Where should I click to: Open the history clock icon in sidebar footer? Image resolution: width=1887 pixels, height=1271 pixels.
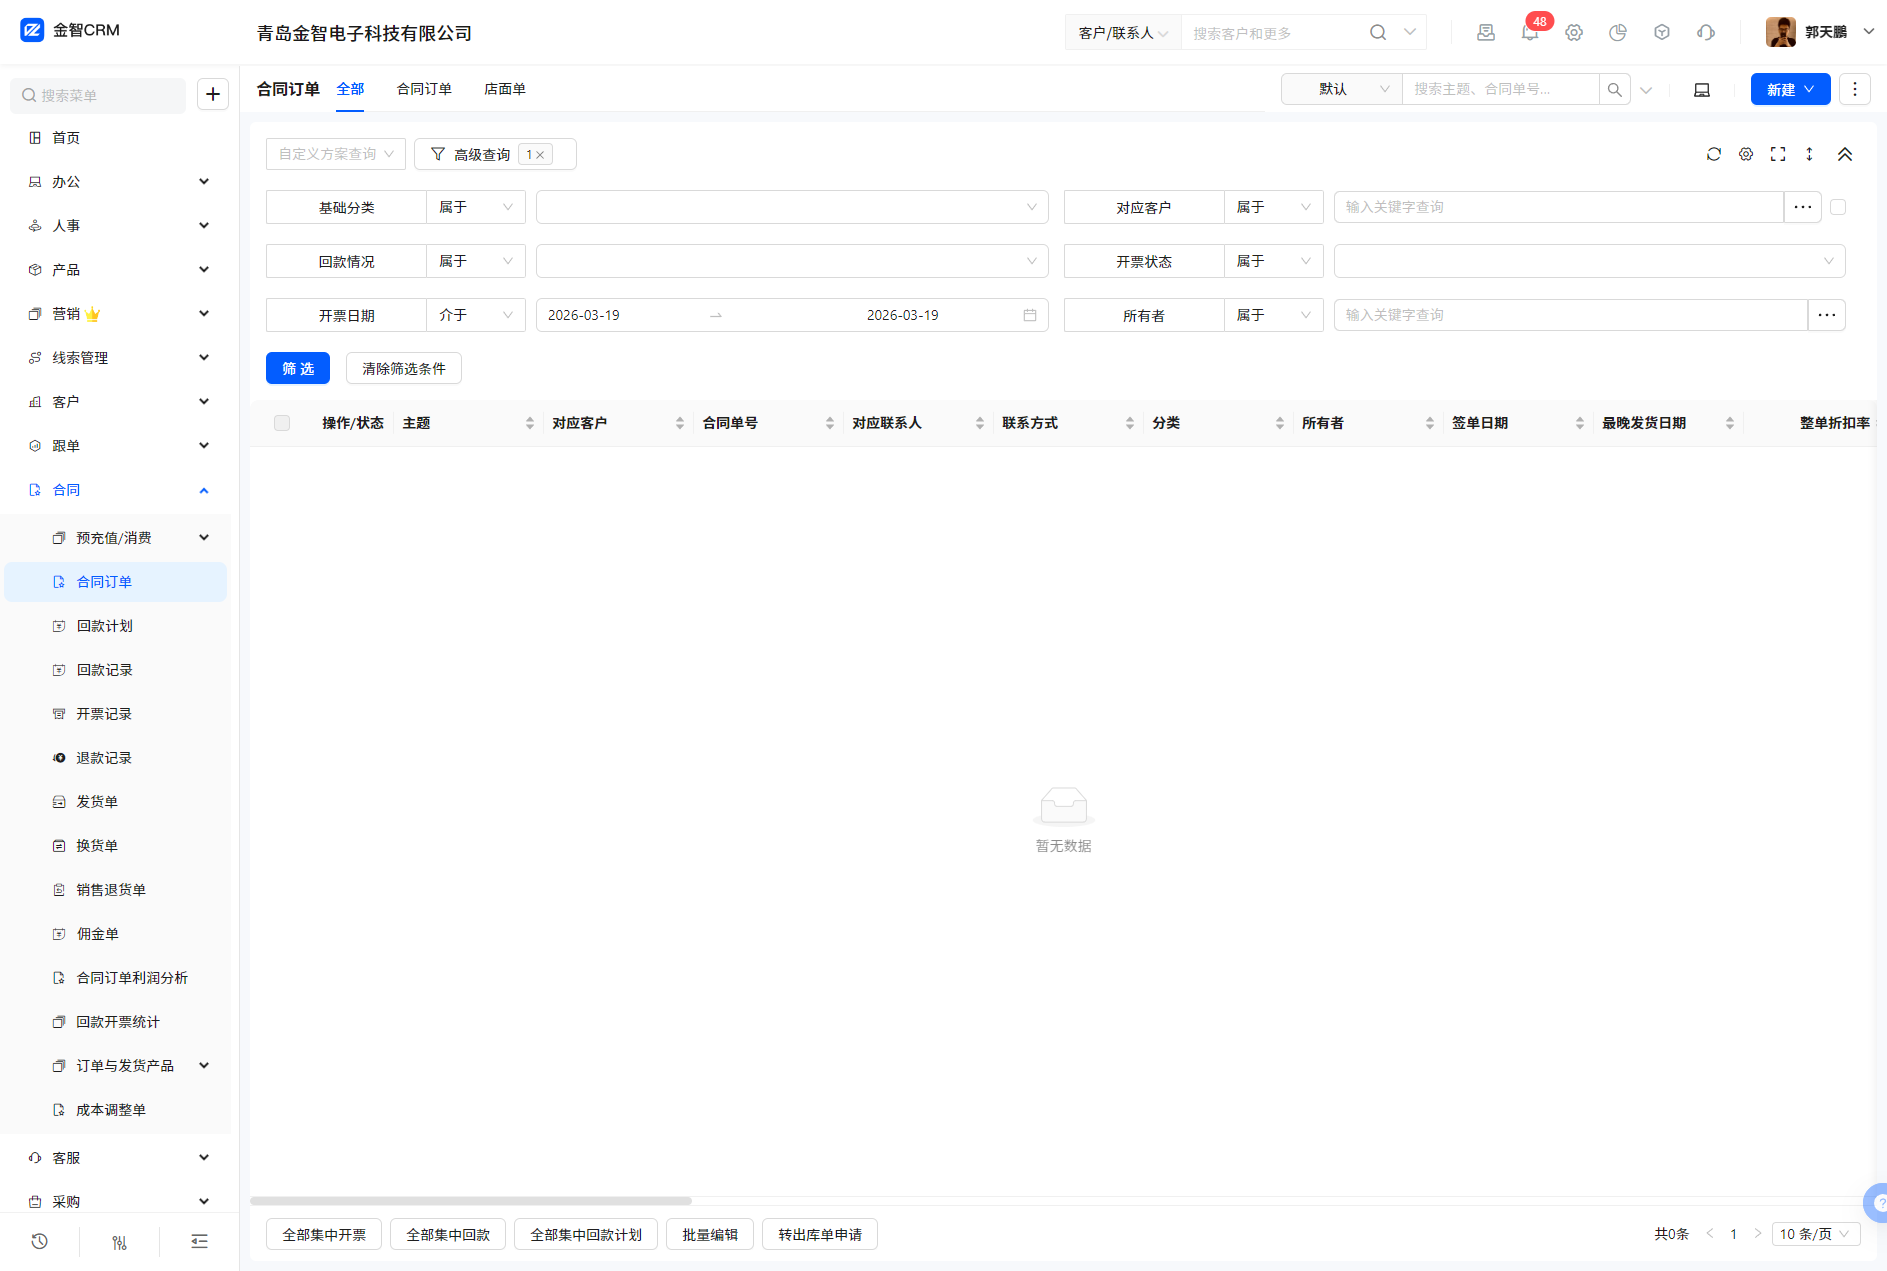click(39, 1241)
